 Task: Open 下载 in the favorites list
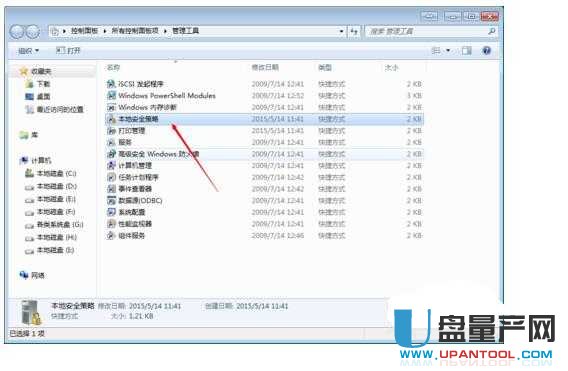coord(43,84)
